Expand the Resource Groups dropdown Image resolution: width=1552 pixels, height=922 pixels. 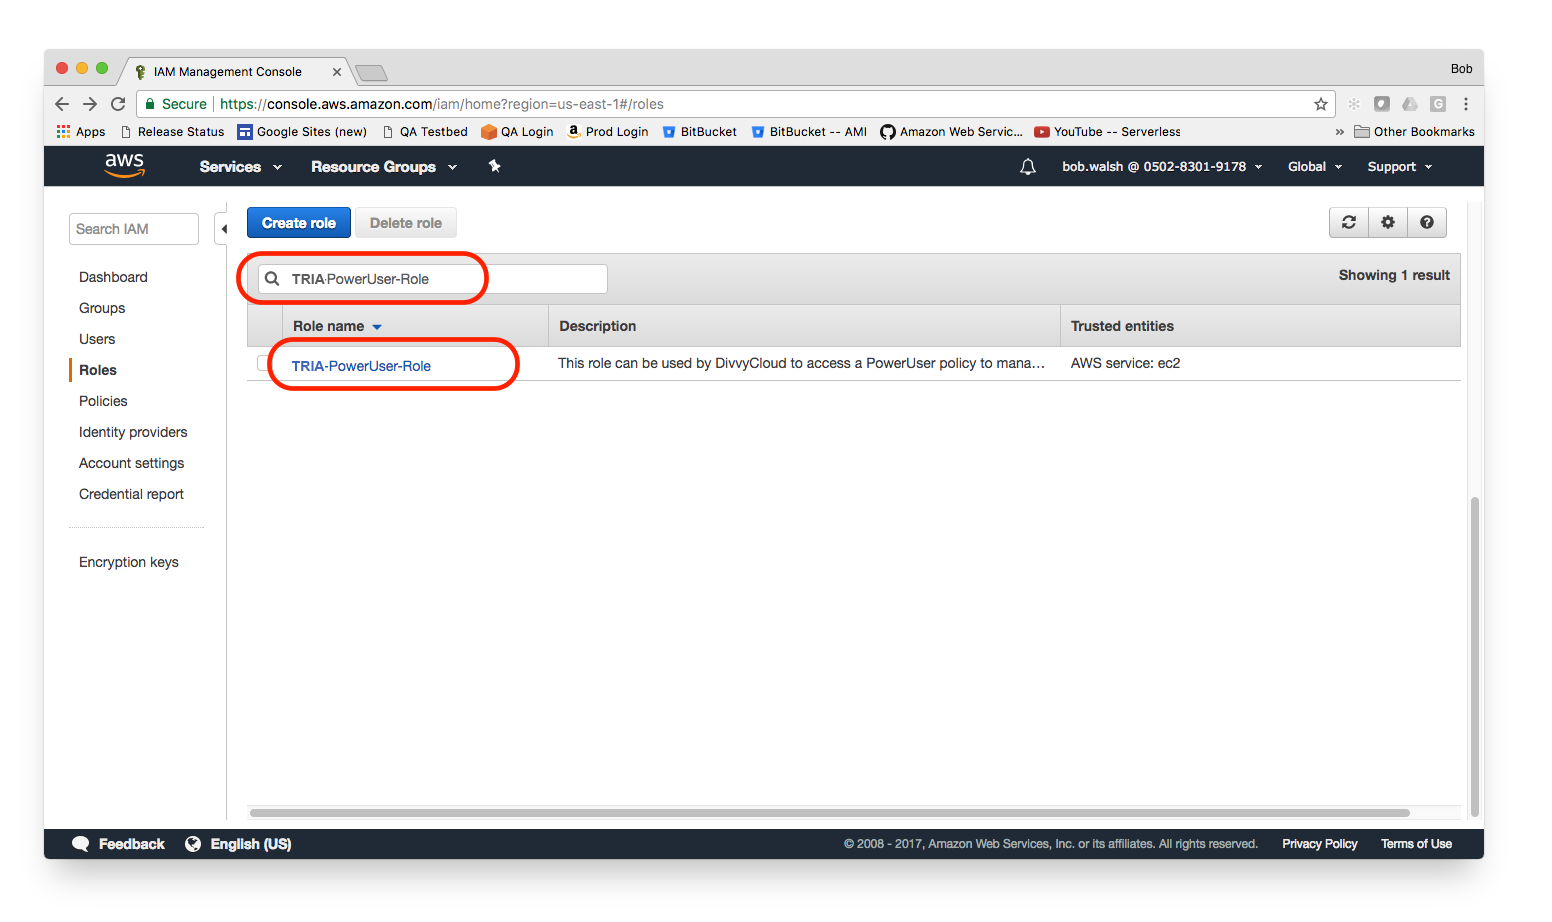tap(384, 167)
